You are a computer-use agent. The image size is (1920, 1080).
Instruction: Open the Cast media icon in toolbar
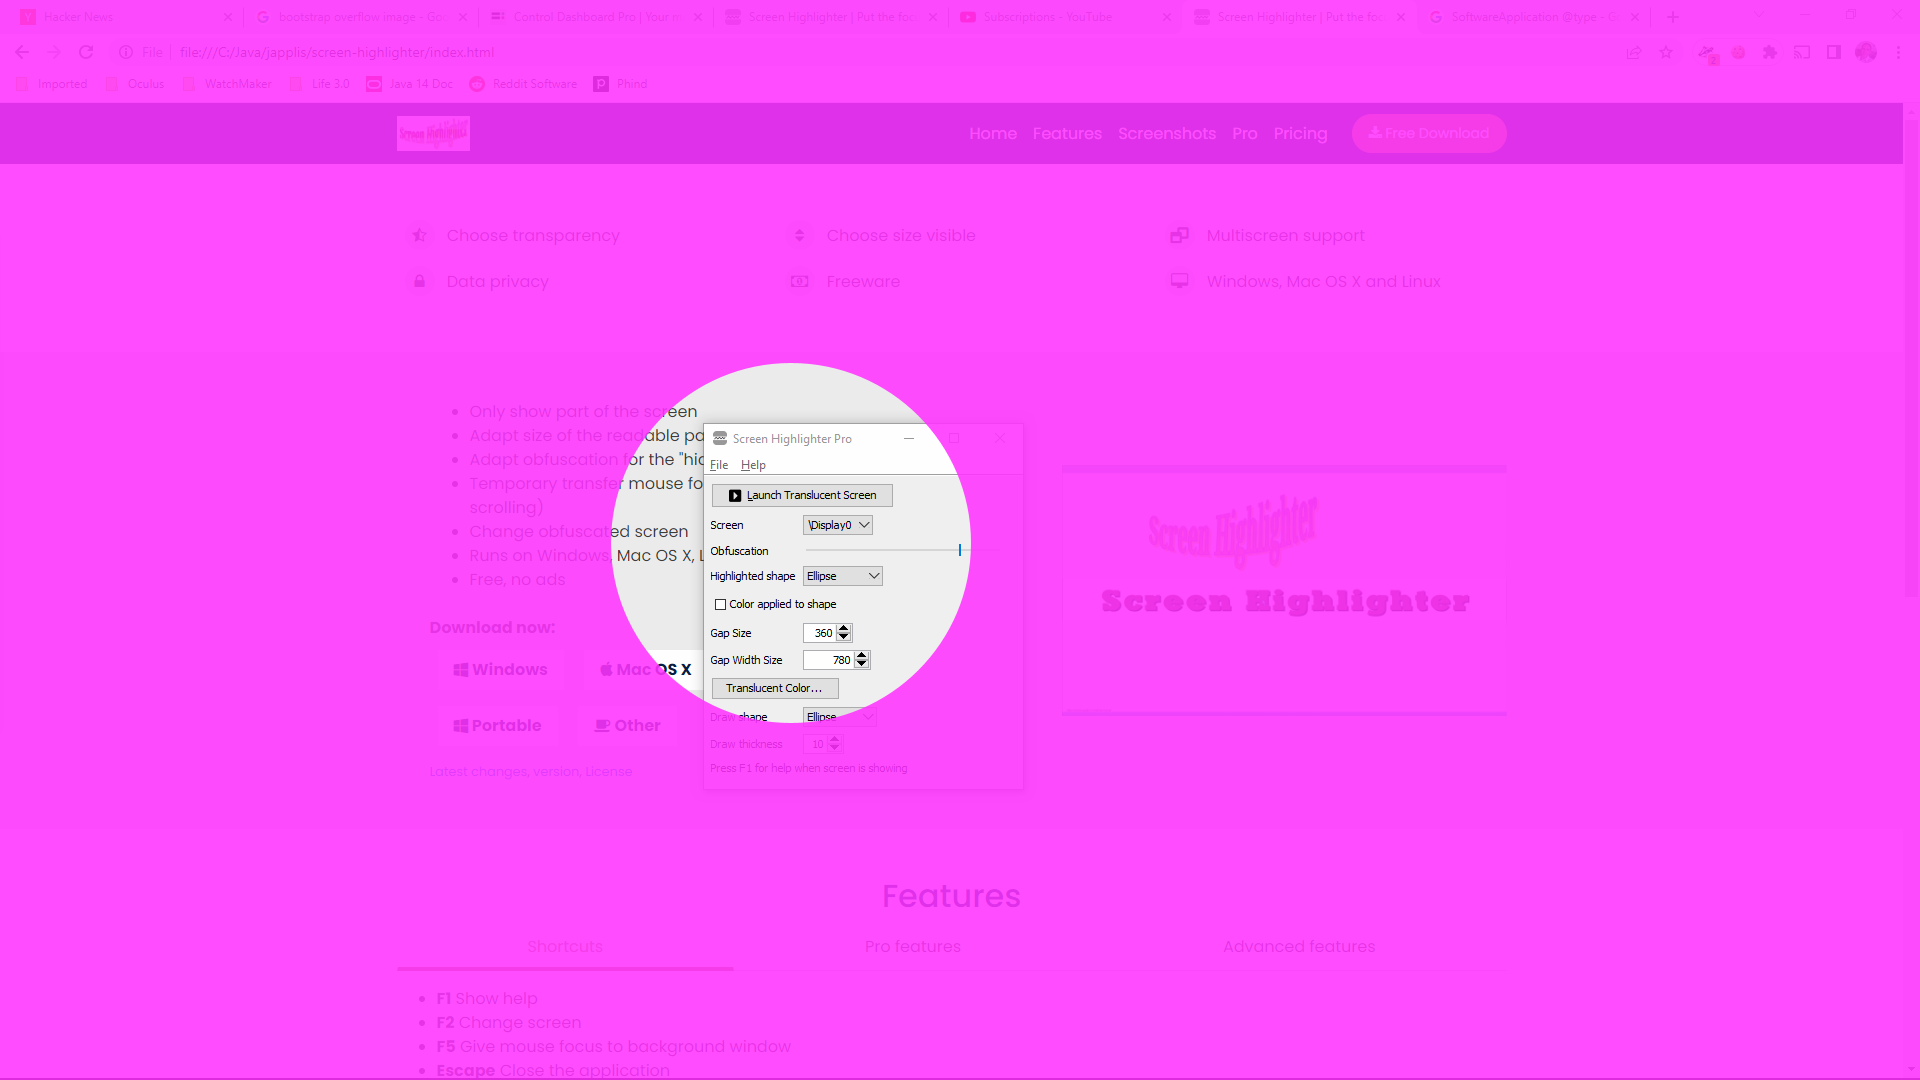tap(1802, 52)
